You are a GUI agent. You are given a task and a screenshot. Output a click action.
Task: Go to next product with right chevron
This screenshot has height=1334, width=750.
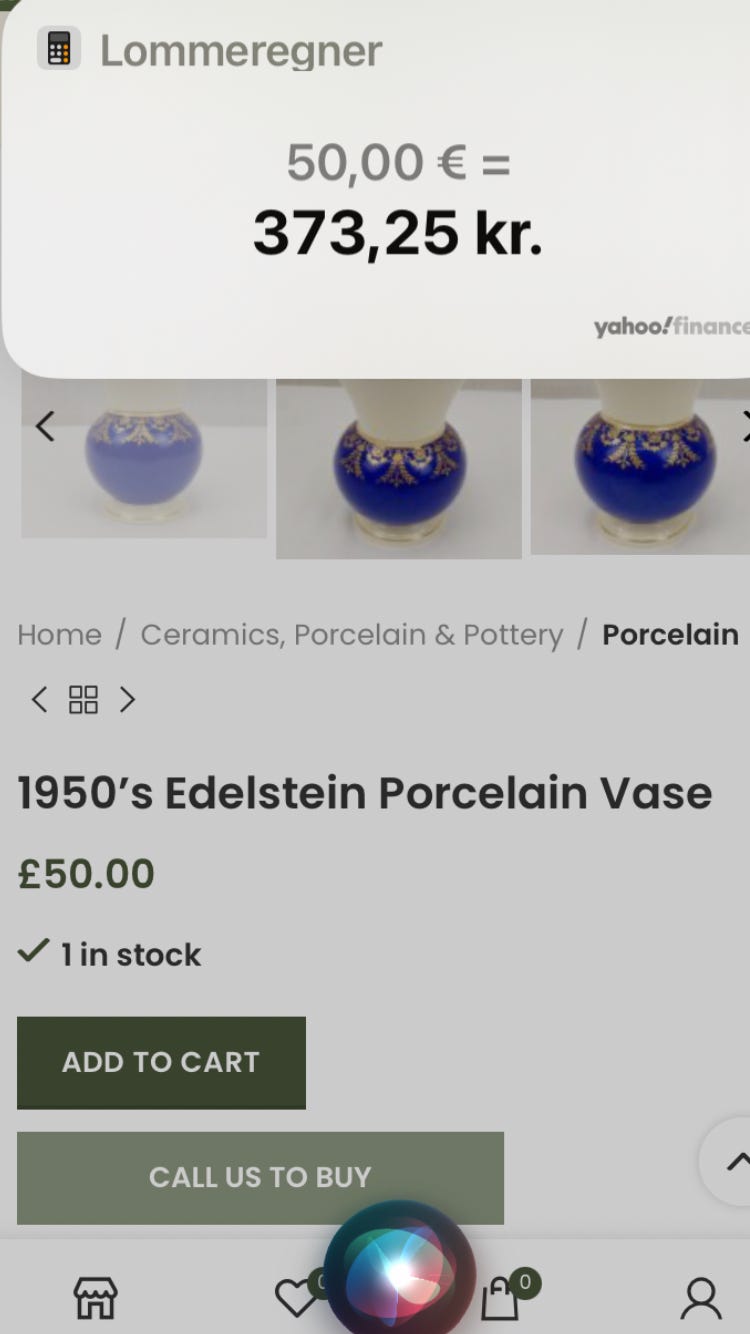[x=127, y=700]
